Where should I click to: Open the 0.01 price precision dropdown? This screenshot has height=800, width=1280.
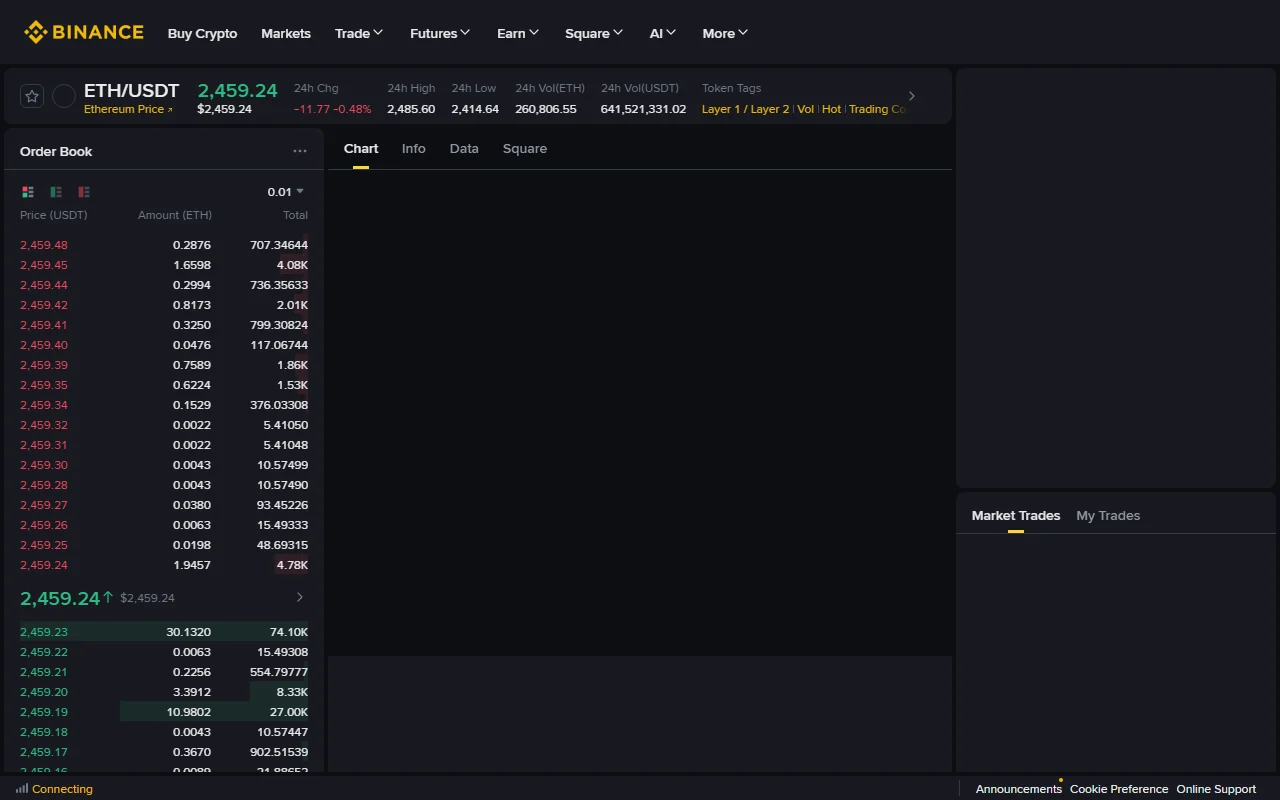(x=286, y=192)
